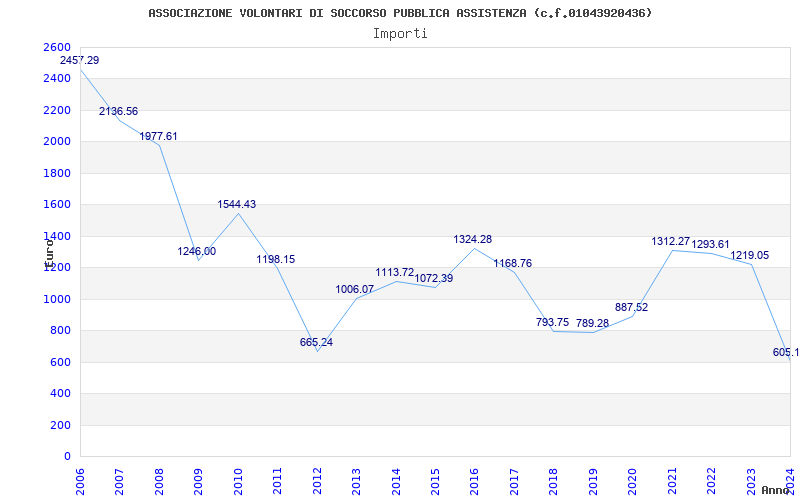The width and height of the screenshot is (800, 500).
Task: Click the 1324.28 data label
Action: (x=473, y=239)
